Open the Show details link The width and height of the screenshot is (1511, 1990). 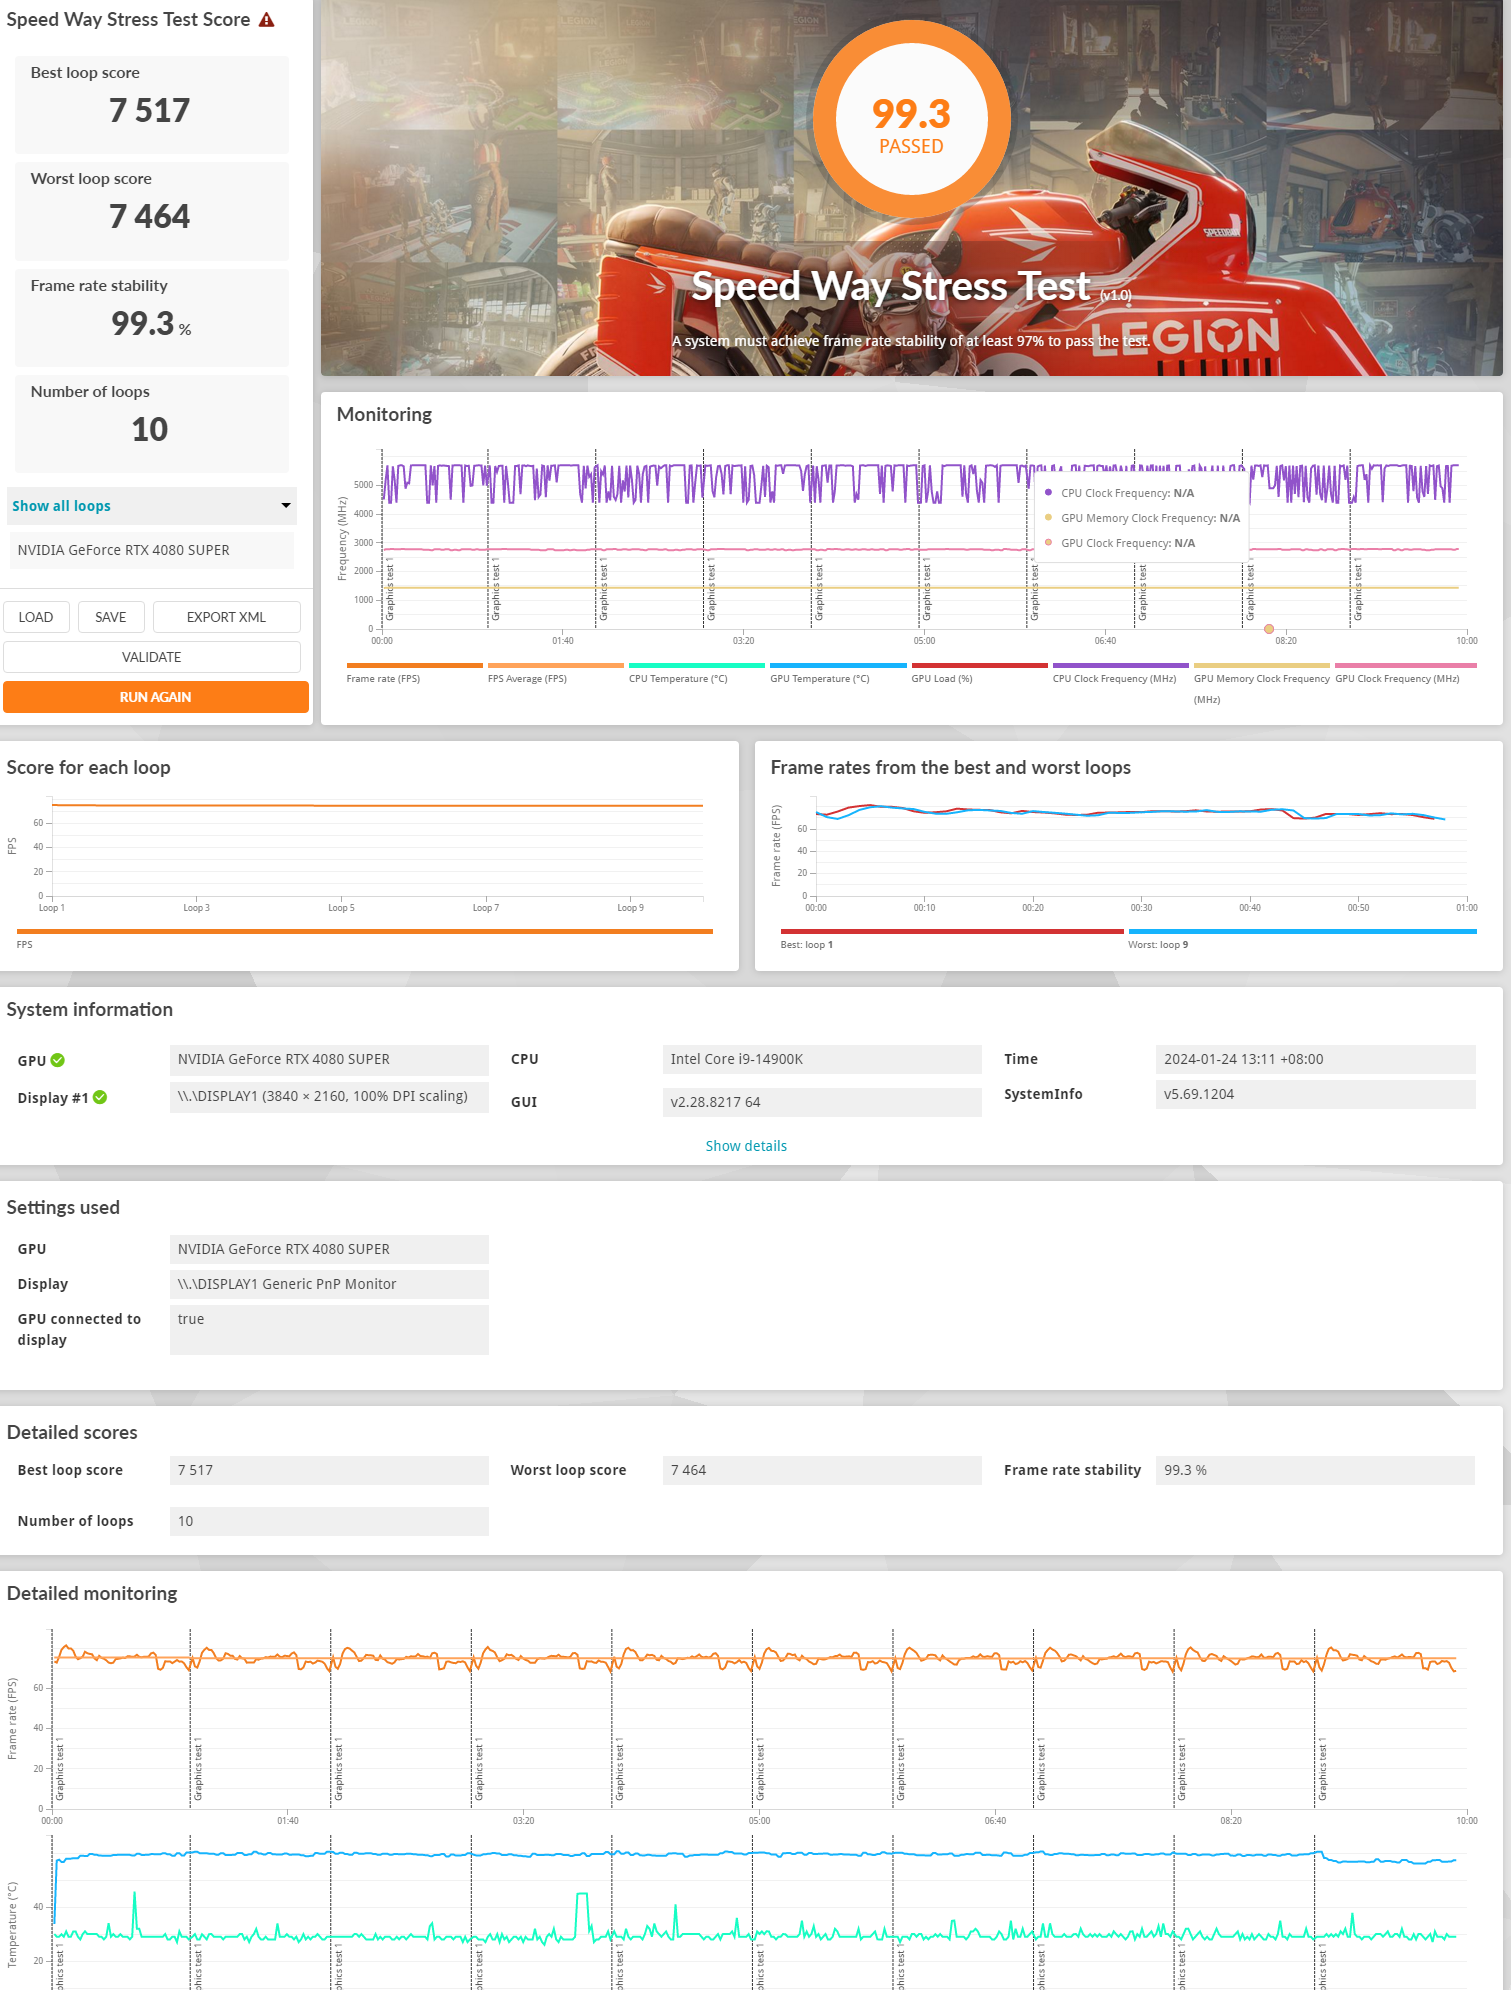pyautogui.click(x=746, y=1146)
